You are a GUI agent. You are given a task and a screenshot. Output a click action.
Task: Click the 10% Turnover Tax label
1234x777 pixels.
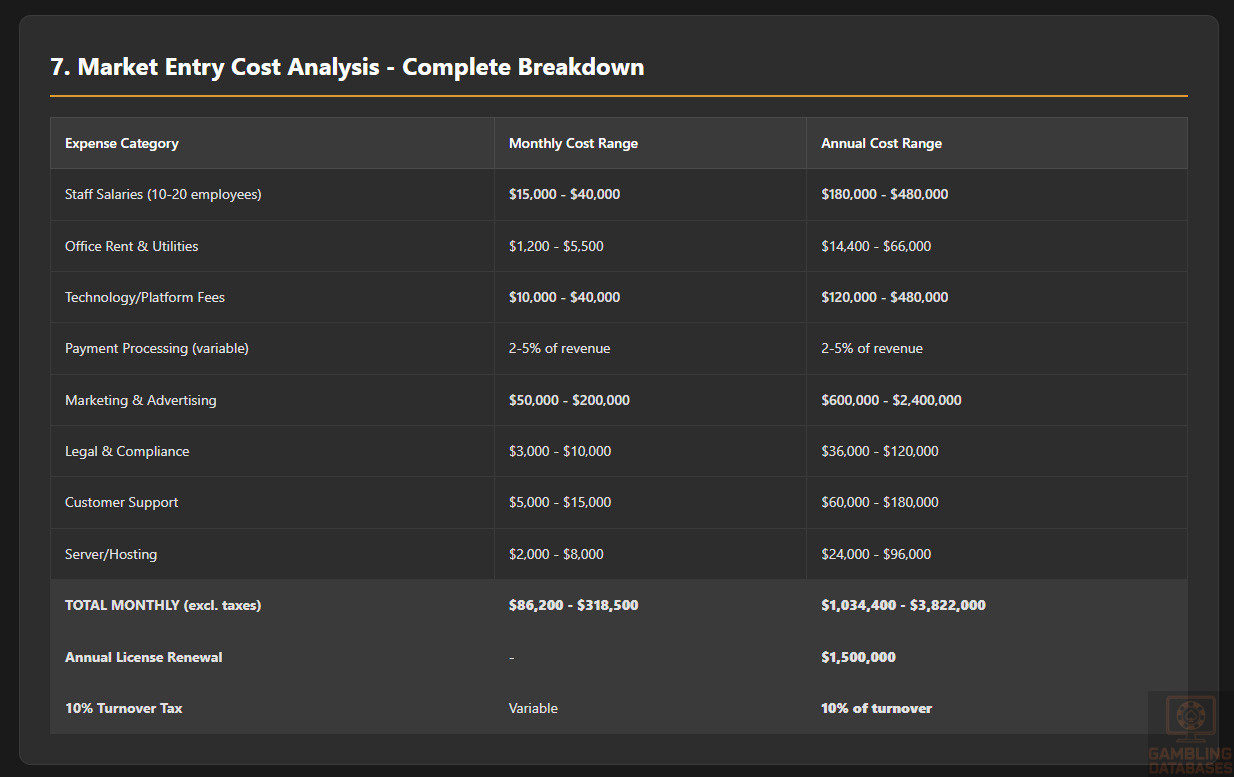(123, 708)
